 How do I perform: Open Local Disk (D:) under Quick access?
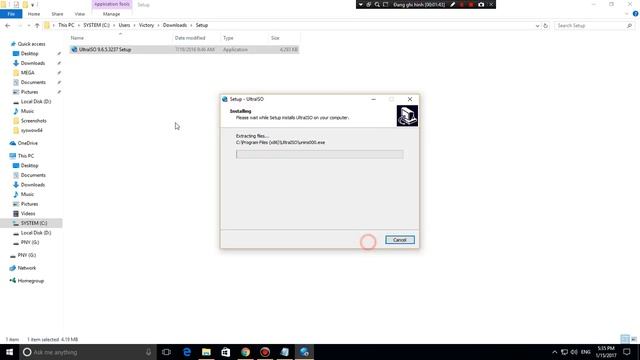coord(36,102)
